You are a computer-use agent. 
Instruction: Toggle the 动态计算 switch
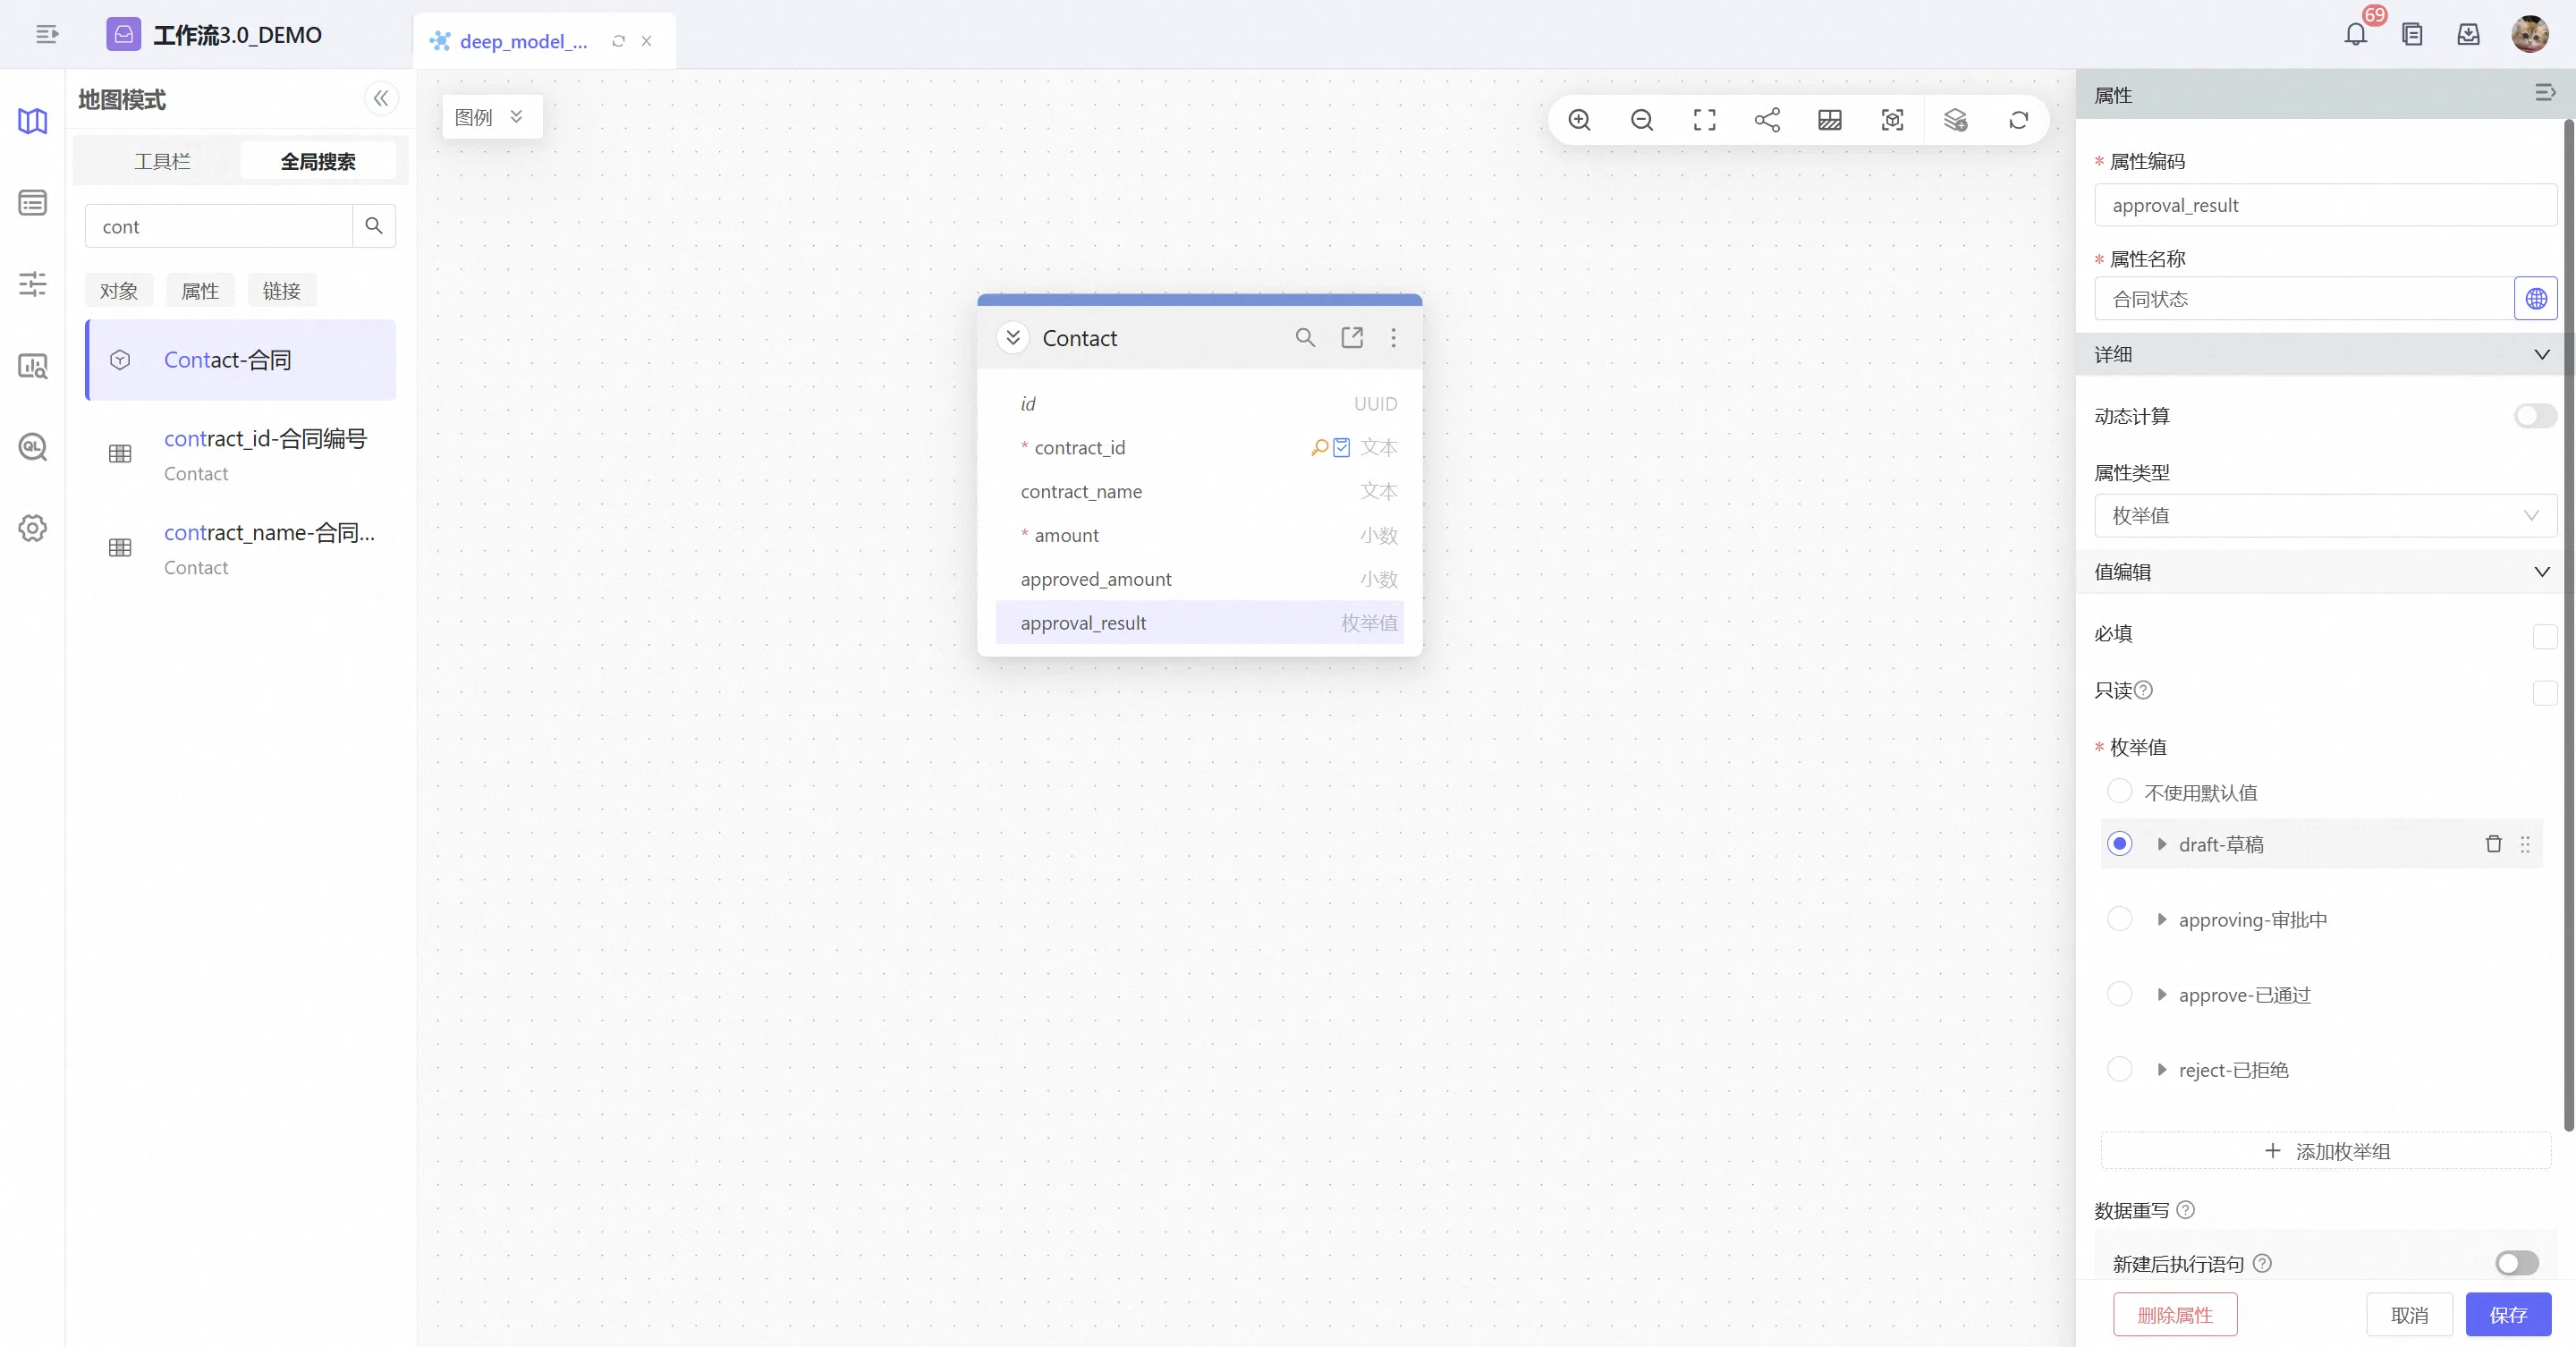2535,416
